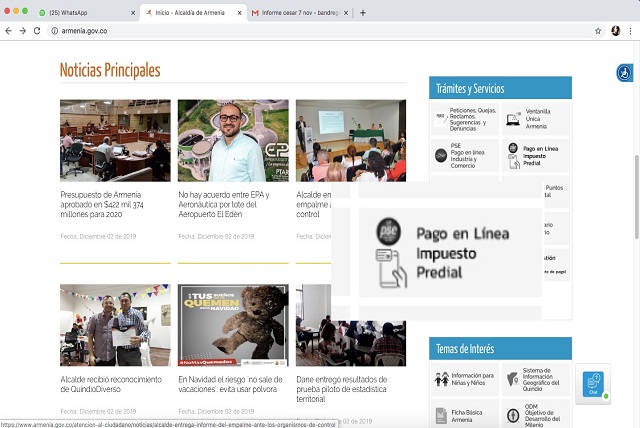Screen dimensions: 640x428
Task: Close the Informe cesar 7 nov tab
Action: (346, 13)
